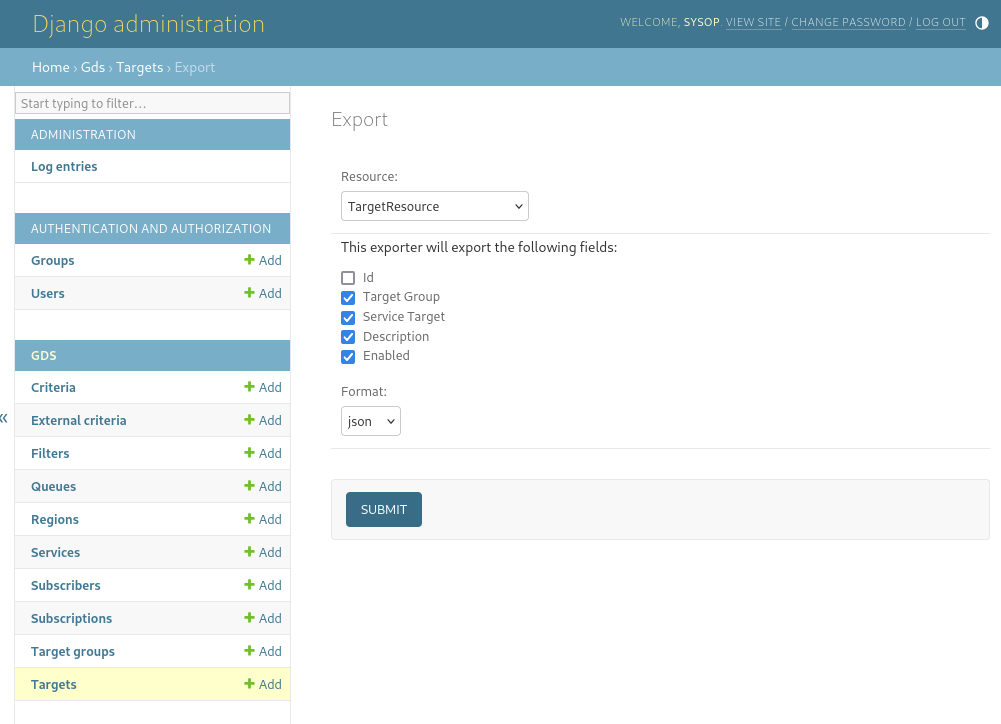1001x724 pixels.
Task: Open Regions model list
Action: (x=55, y=519)
